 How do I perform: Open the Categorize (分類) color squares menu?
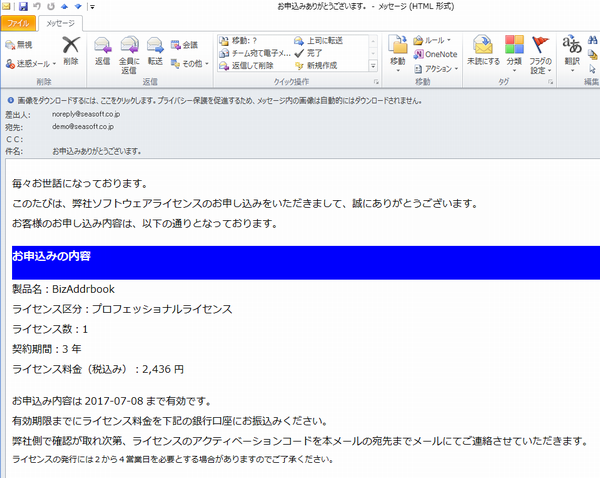coord(514,50)
